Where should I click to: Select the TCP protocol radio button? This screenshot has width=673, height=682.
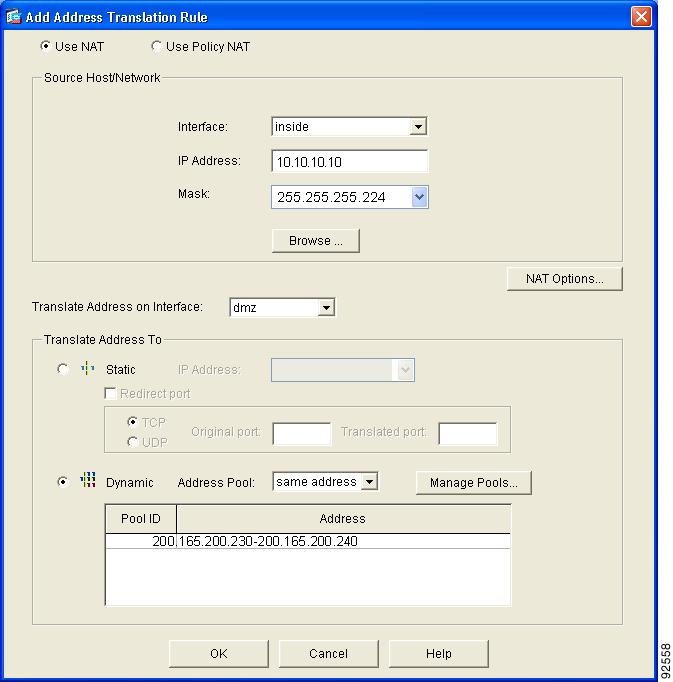pos(132,422)
